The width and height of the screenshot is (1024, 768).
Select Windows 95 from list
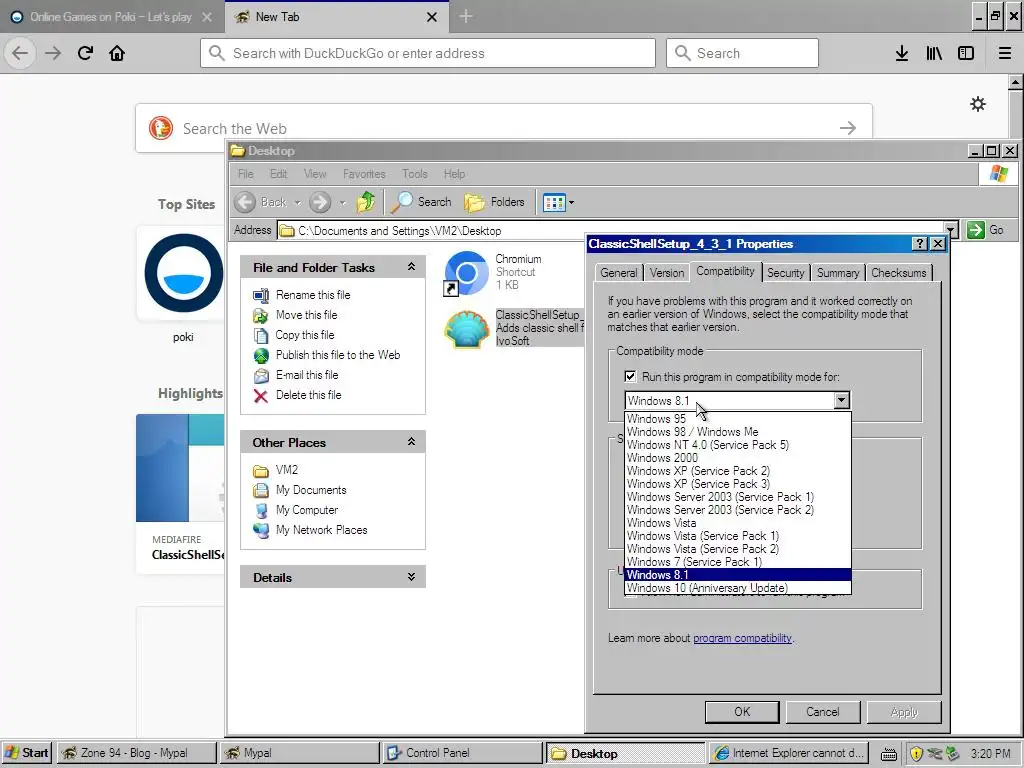coord(738,419)
